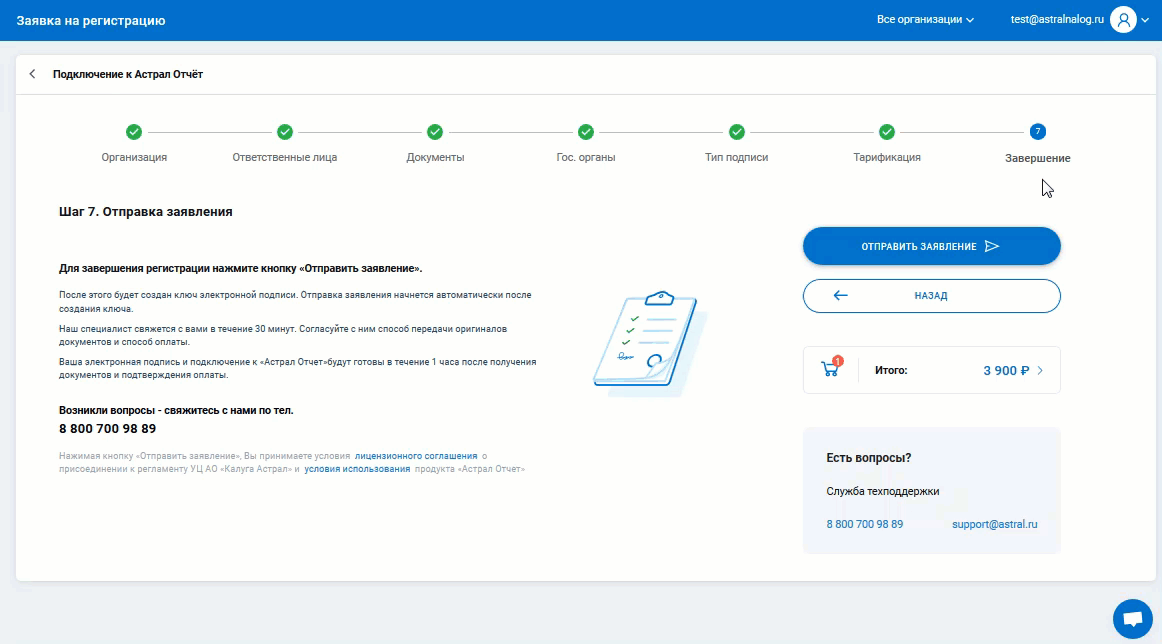This screenshot has width=1162, height=644.
Task: Click the back arrow beside Подключение к Астрал Отчёт
Action: tap(33, 74)
